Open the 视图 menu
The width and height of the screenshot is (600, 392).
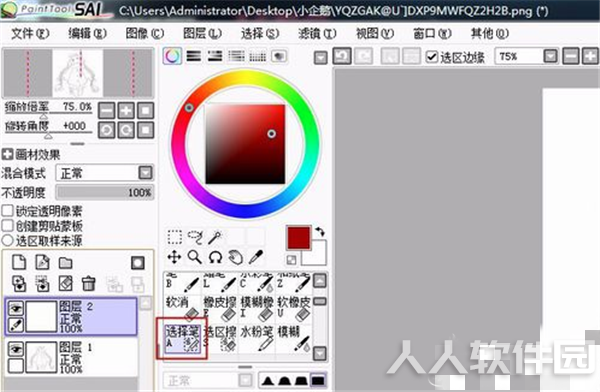pos(375,34)
